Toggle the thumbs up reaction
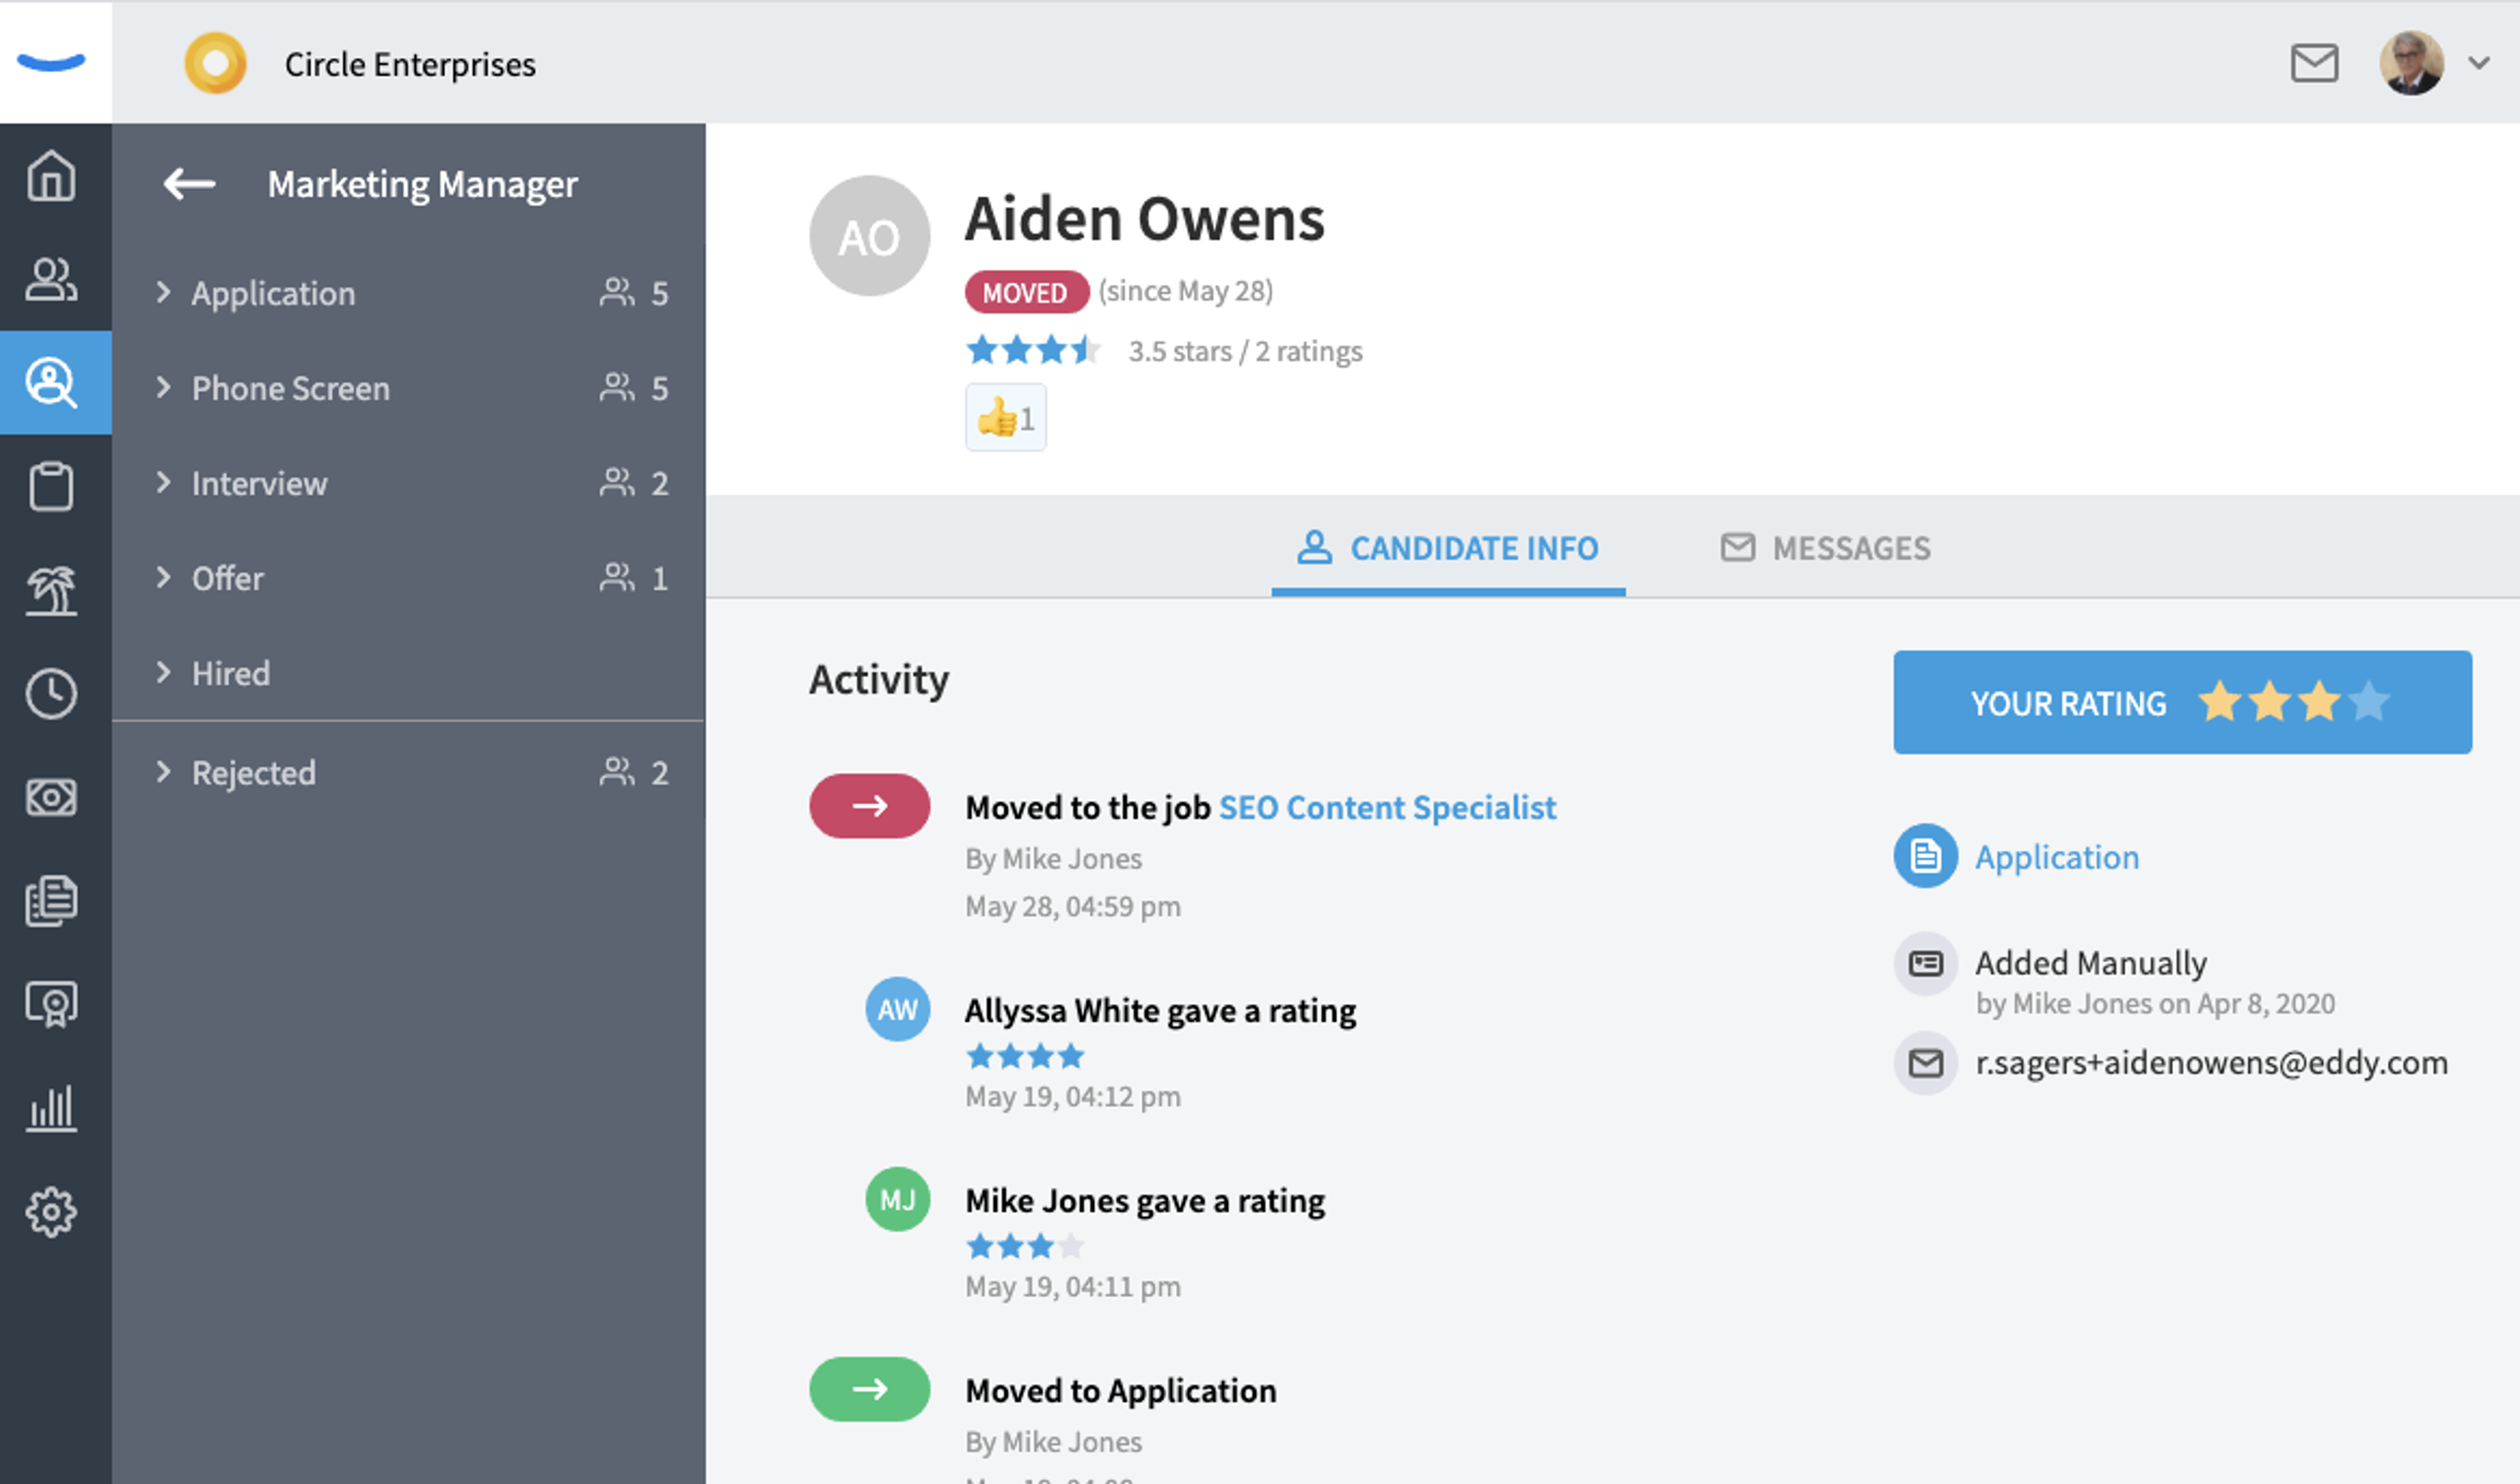The height and width of the screenshot is (1484, 2520). [x=1005, y=418]
